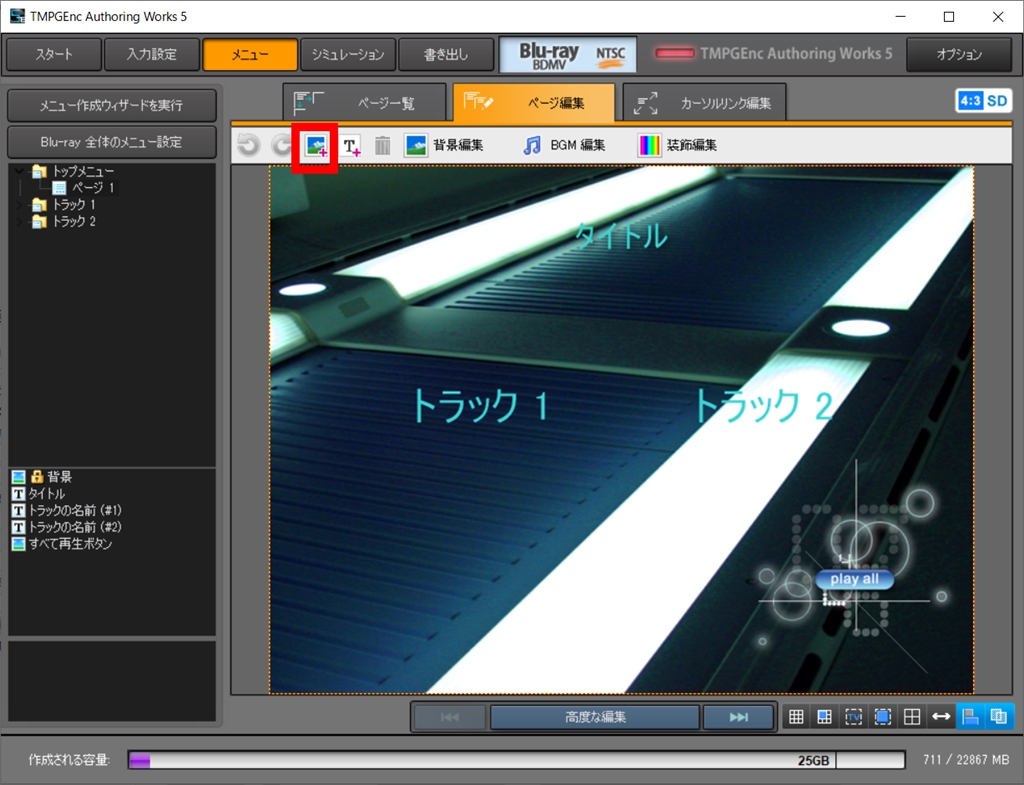Click the redo arrow in the edit toolbar

coord(281,145)
